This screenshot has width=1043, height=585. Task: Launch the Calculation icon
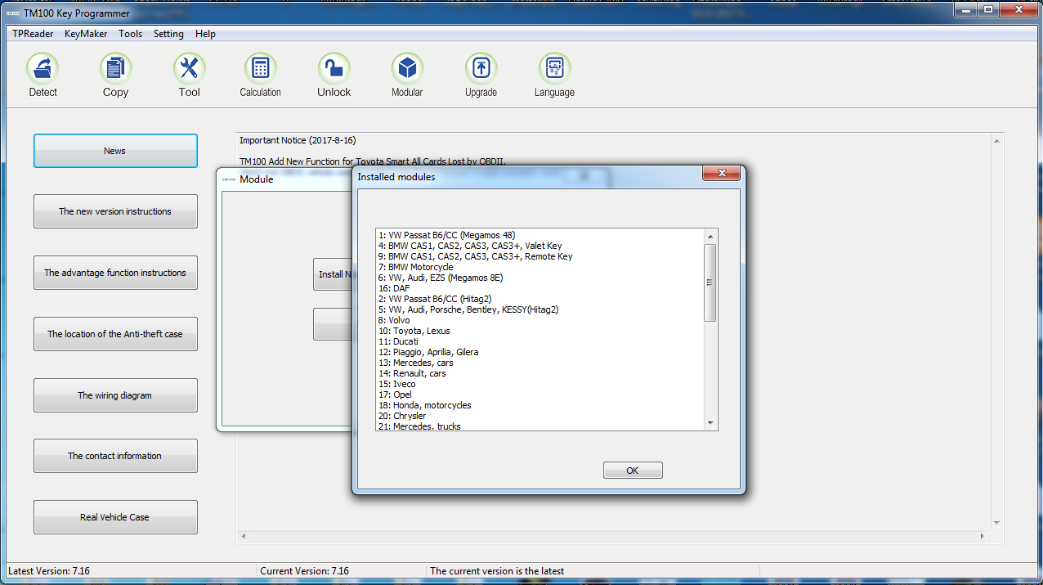point(260,75)
